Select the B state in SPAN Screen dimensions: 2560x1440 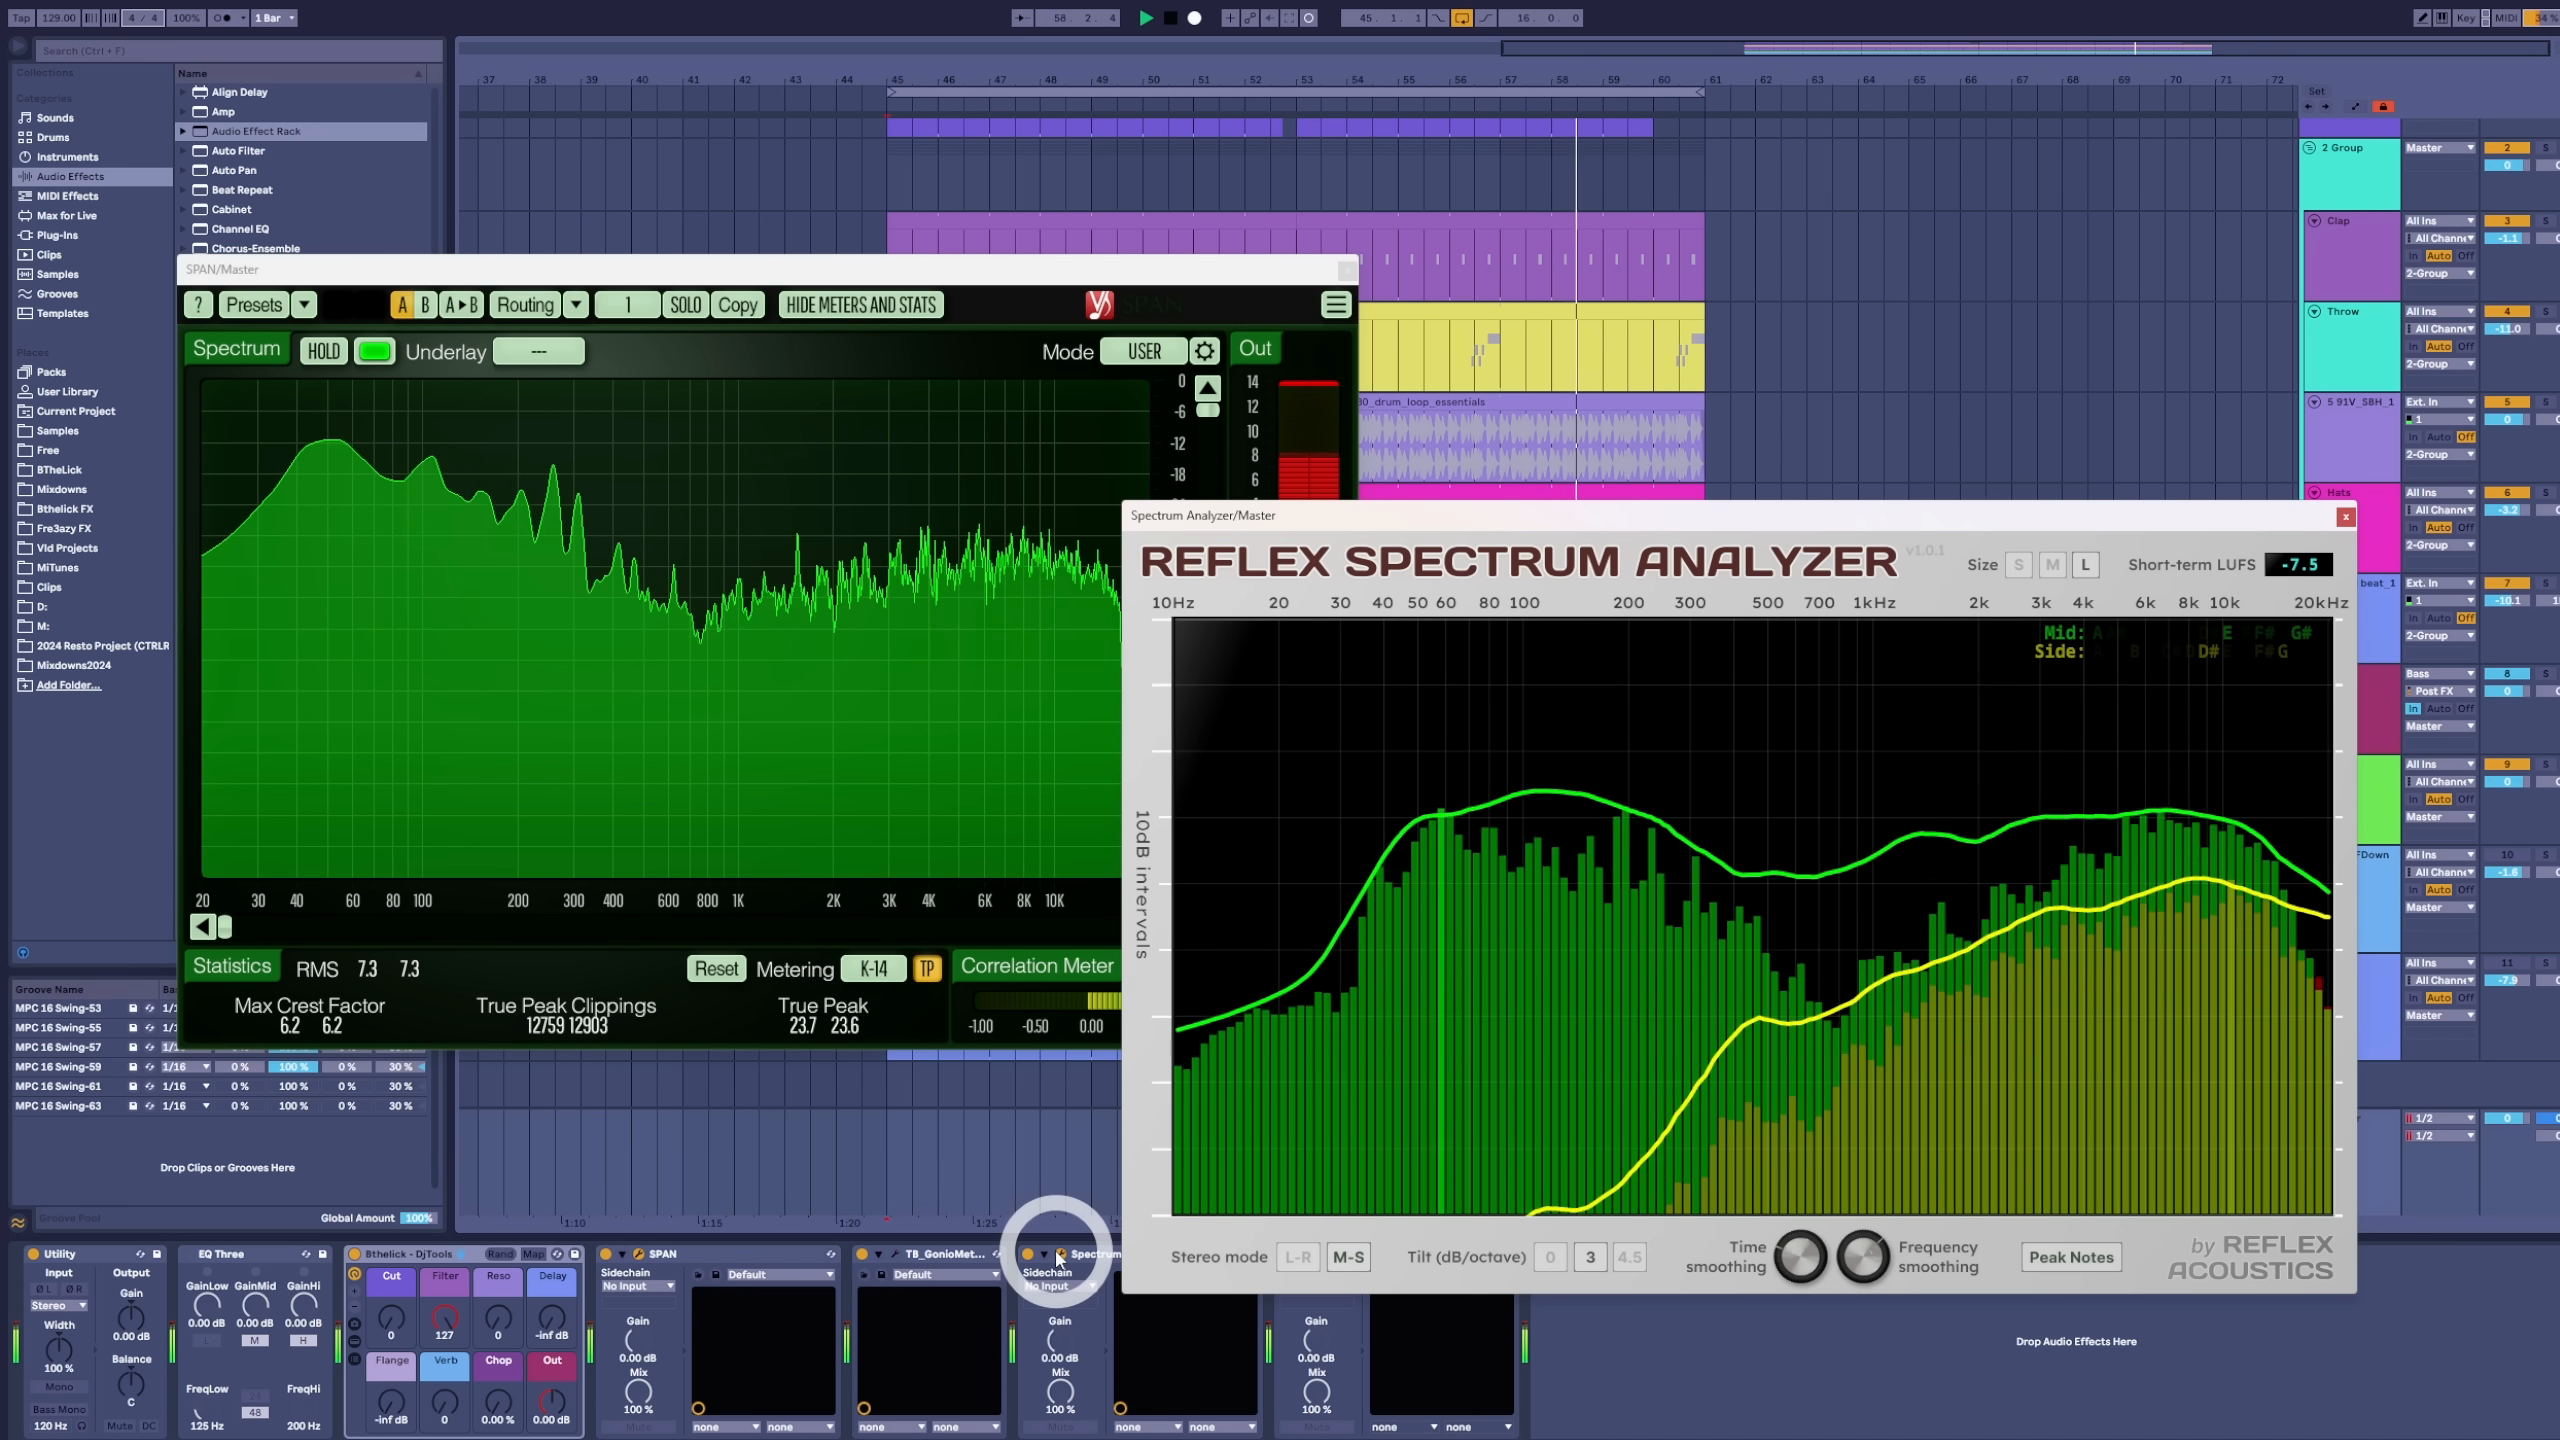pyautogui.click(x=425, y=305)
